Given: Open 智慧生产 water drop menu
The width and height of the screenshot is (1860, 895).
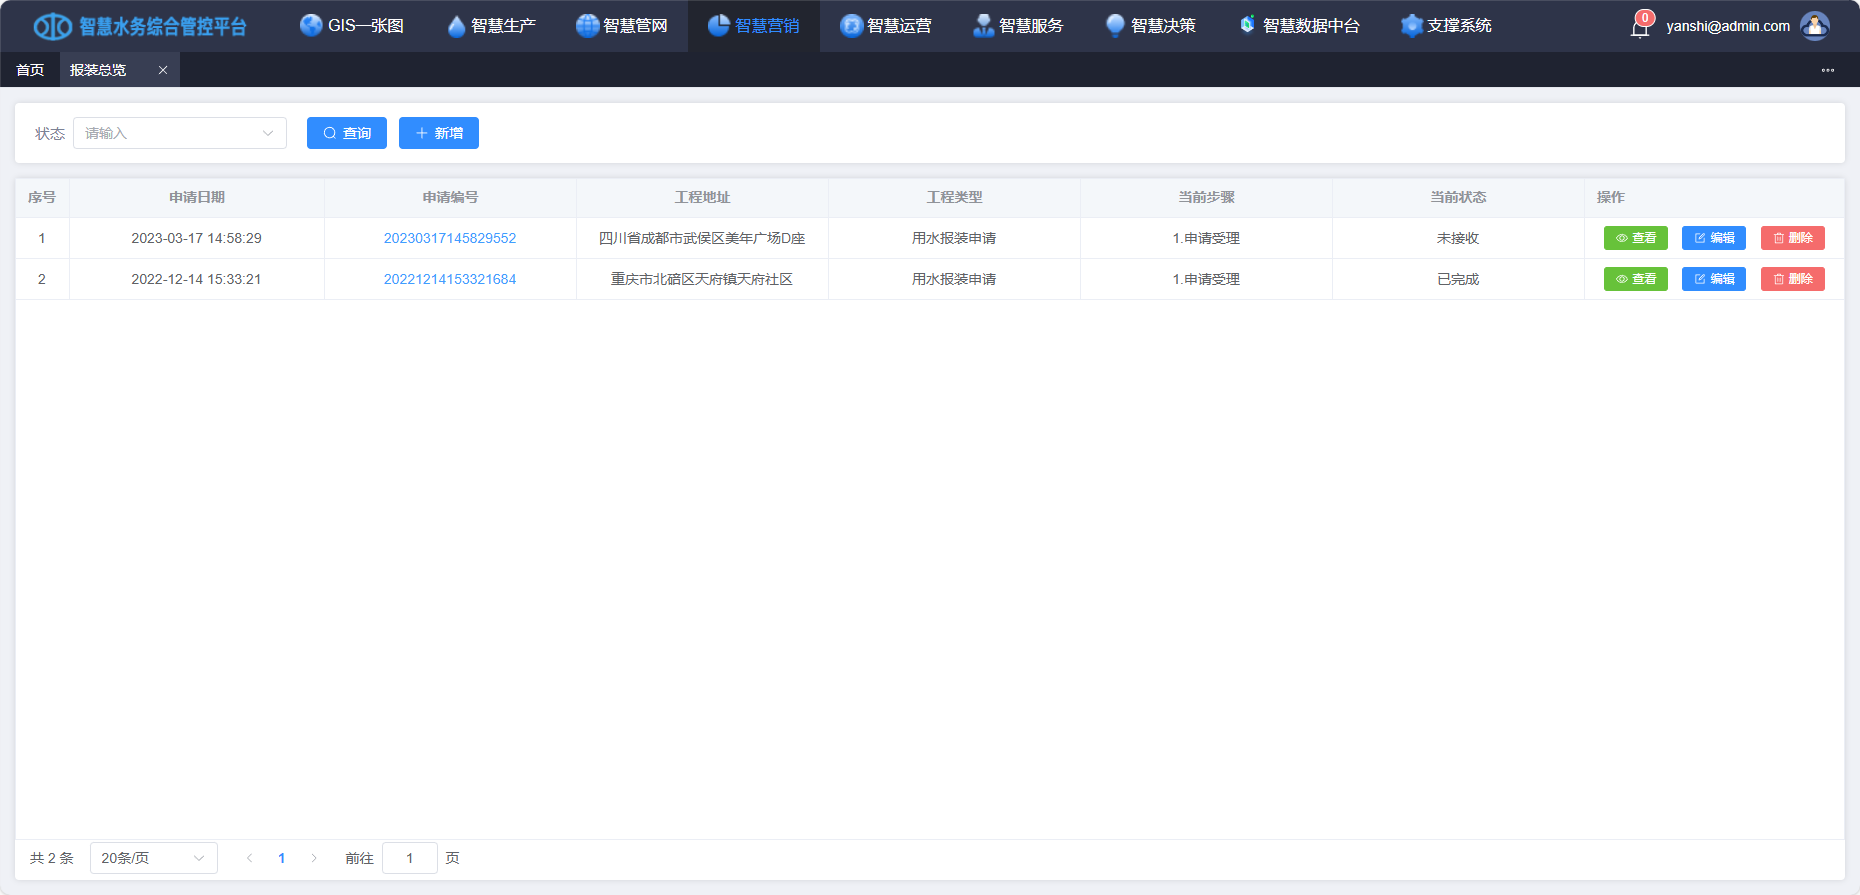Looking at the screenshot, I should point(492,26).
